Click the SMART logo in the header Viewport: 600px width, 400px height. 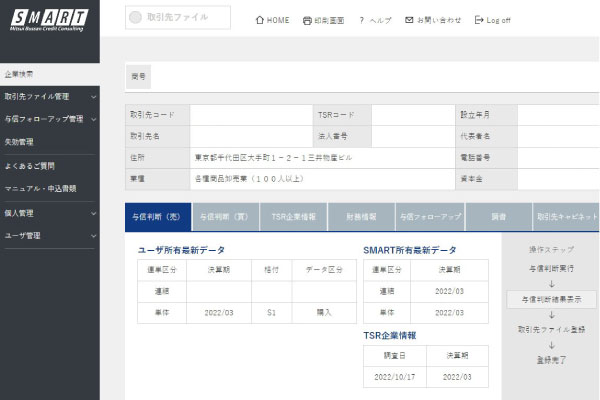coord(49,17)
